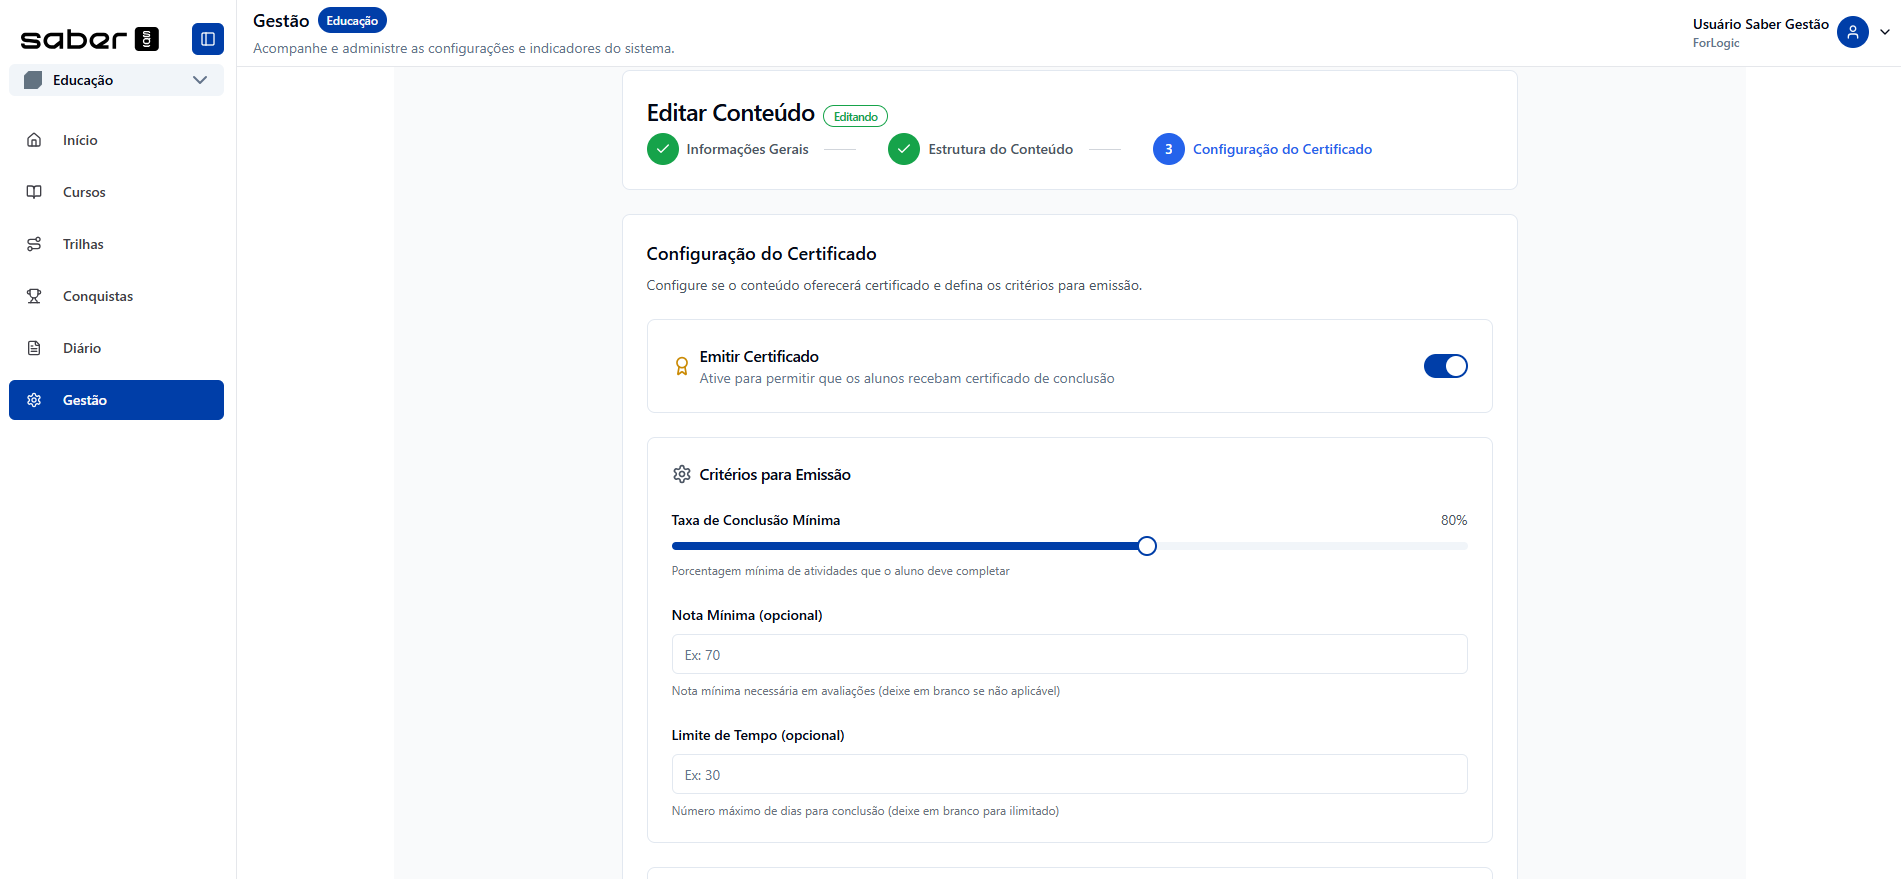Click the Gestão gear icon
The width and height of the screenshot is (1901, 879).
34,400
